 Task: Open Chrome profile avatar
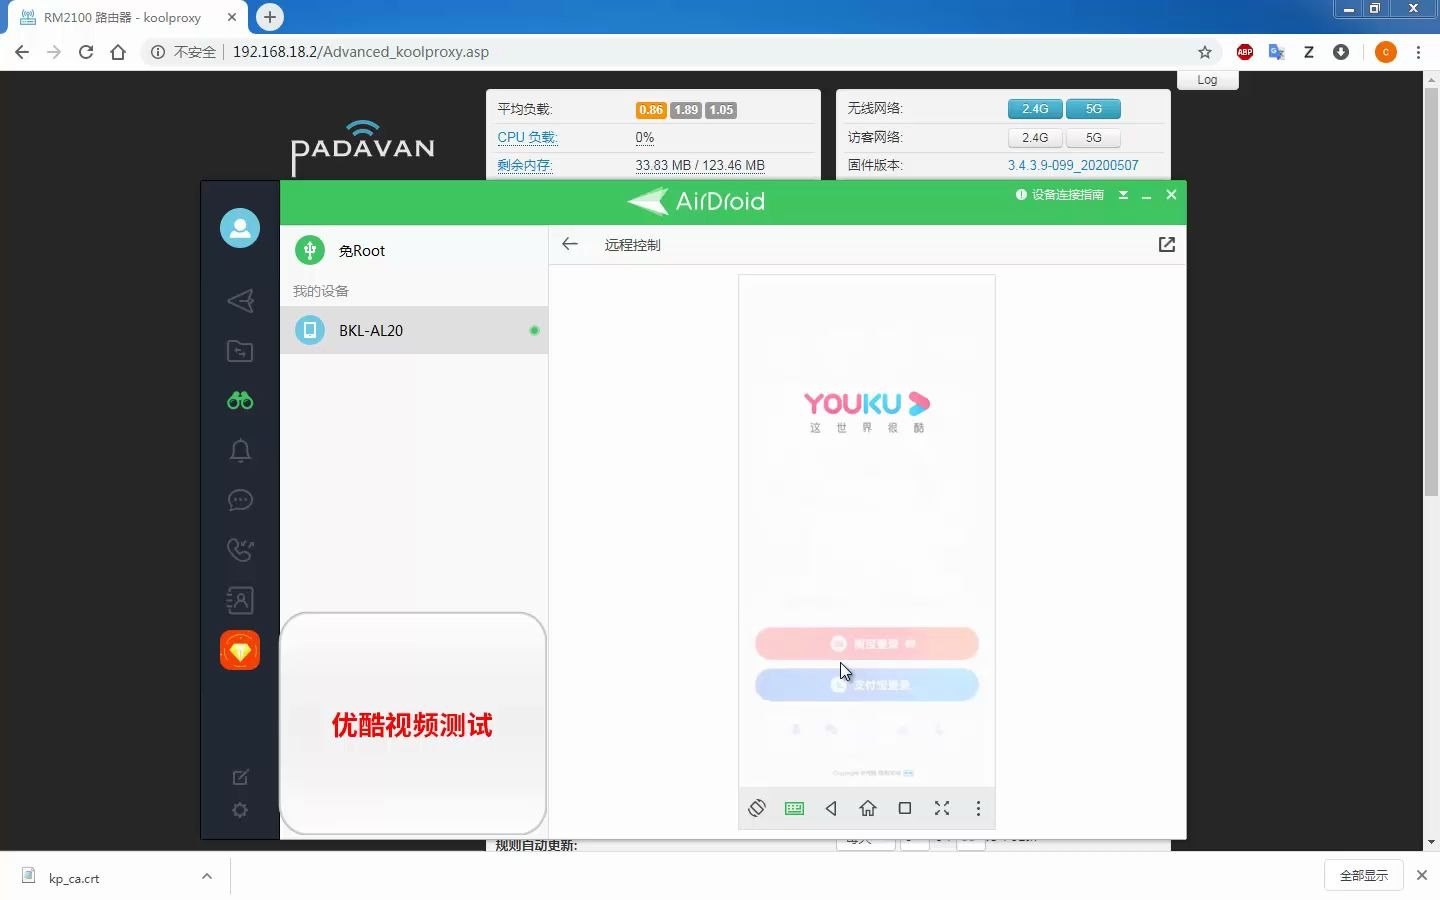point(1386,52)
